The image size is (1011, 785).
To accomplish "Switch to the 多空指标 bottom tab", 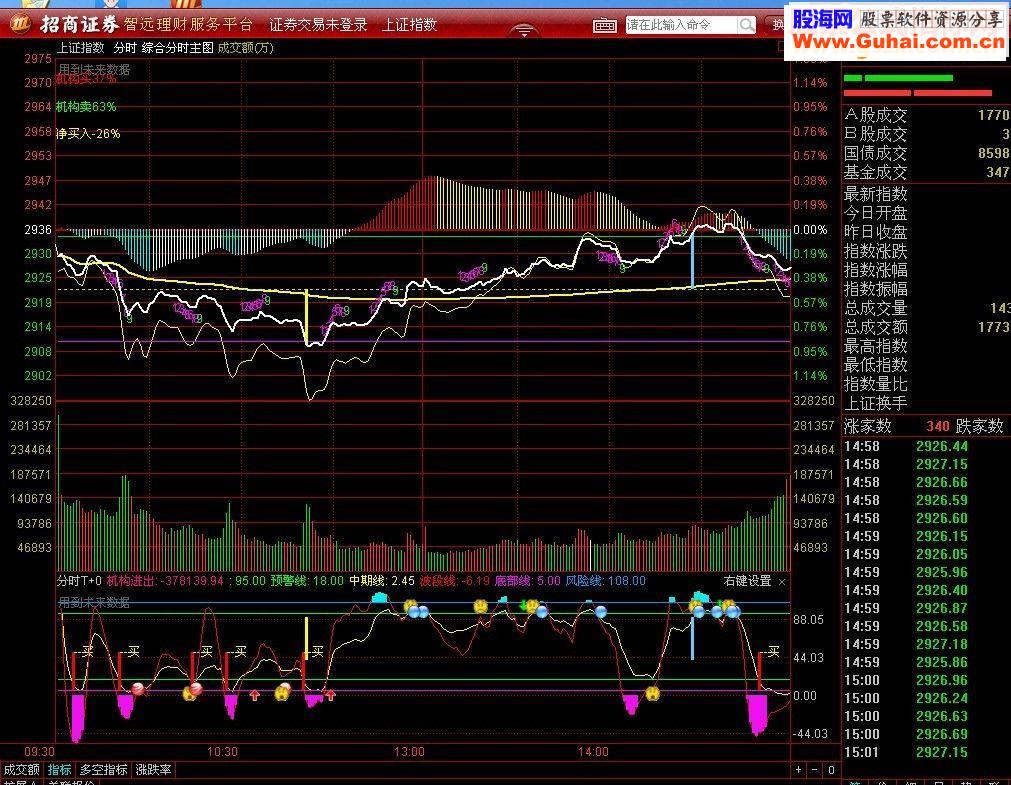I will click(x=103, y=770).
